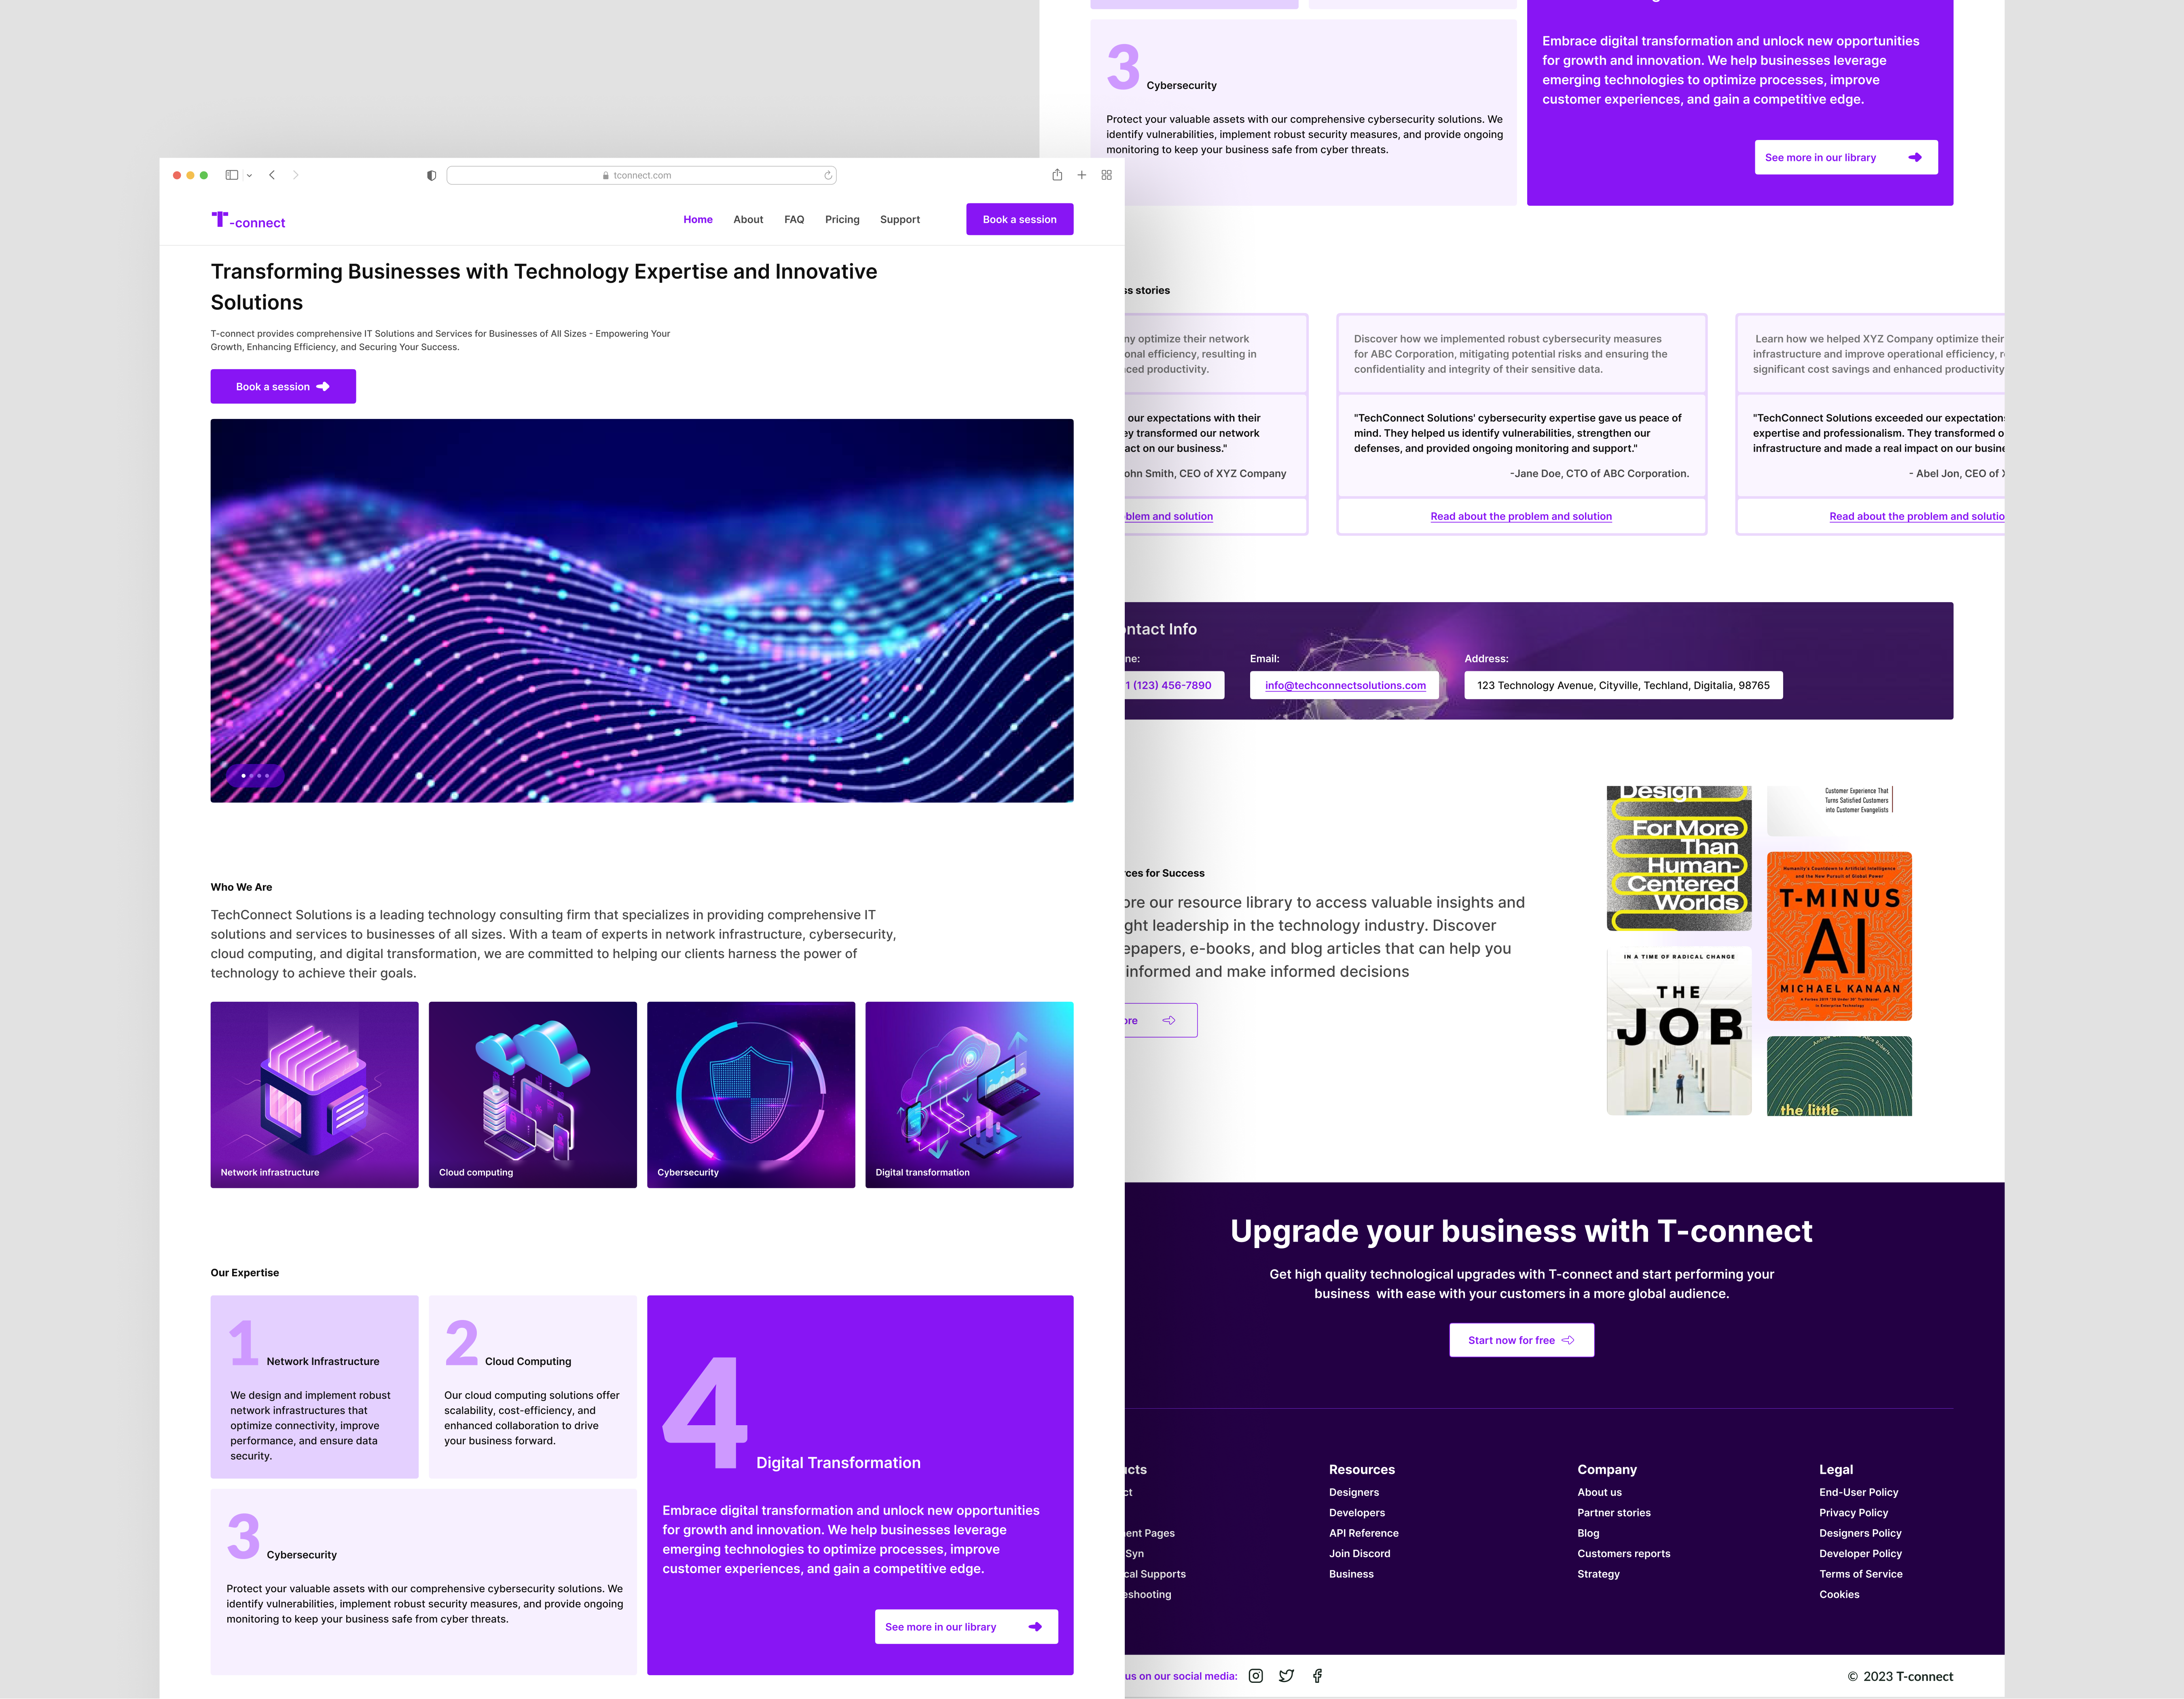This screenshot has height=1699, width=2184.
Task: Open Twitter from the footer social icons
Action: (1287, 1676)
